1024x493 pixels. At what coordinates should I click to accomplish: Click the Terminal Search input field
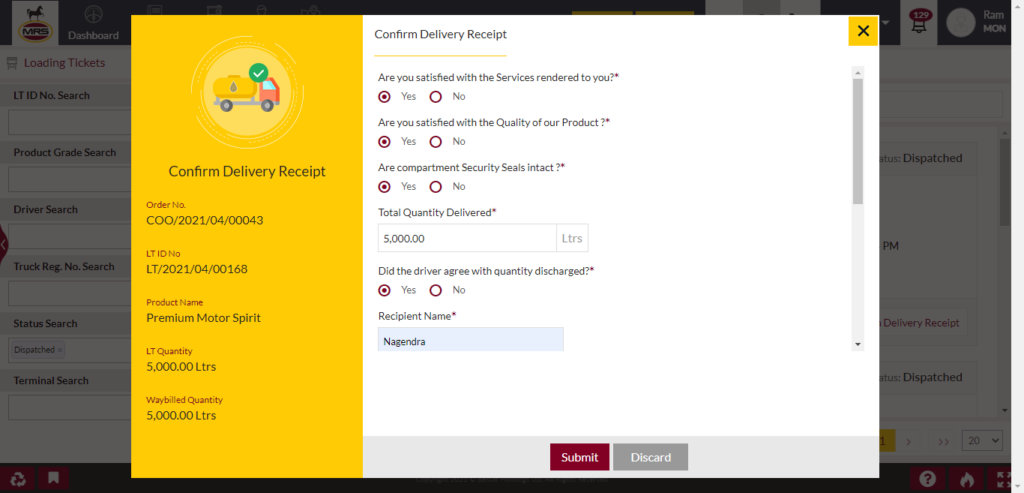(69, 407)
